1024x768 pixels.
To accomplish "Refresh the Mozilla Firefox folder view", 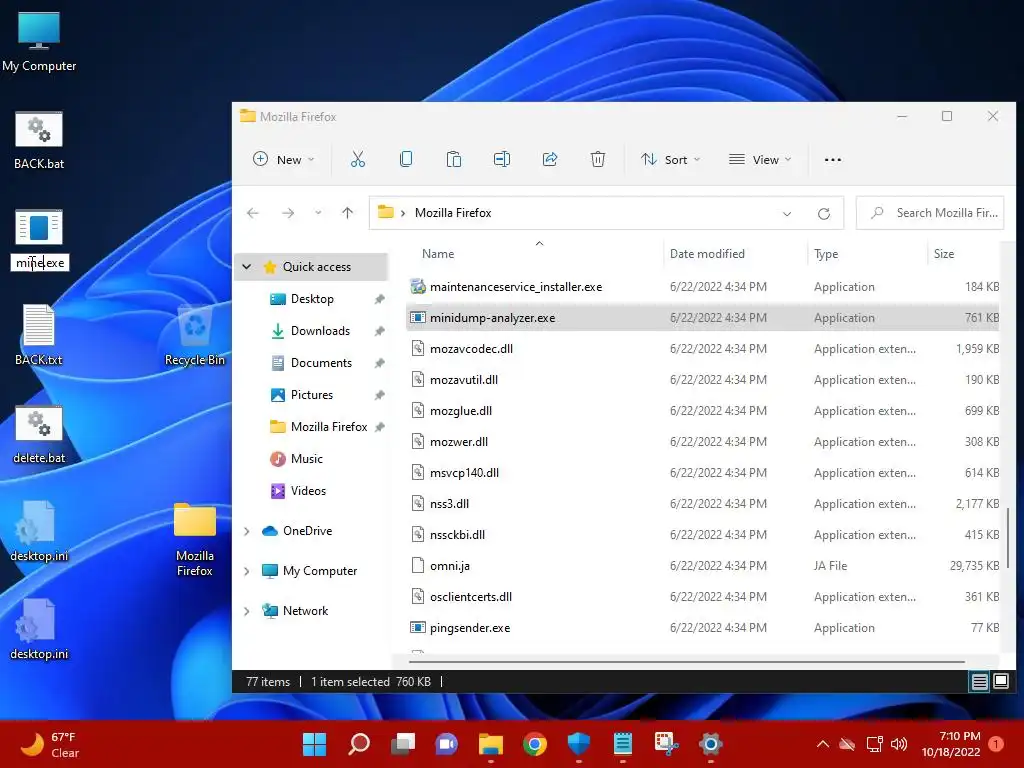I will pyautogui.click(x=824, y=214).
